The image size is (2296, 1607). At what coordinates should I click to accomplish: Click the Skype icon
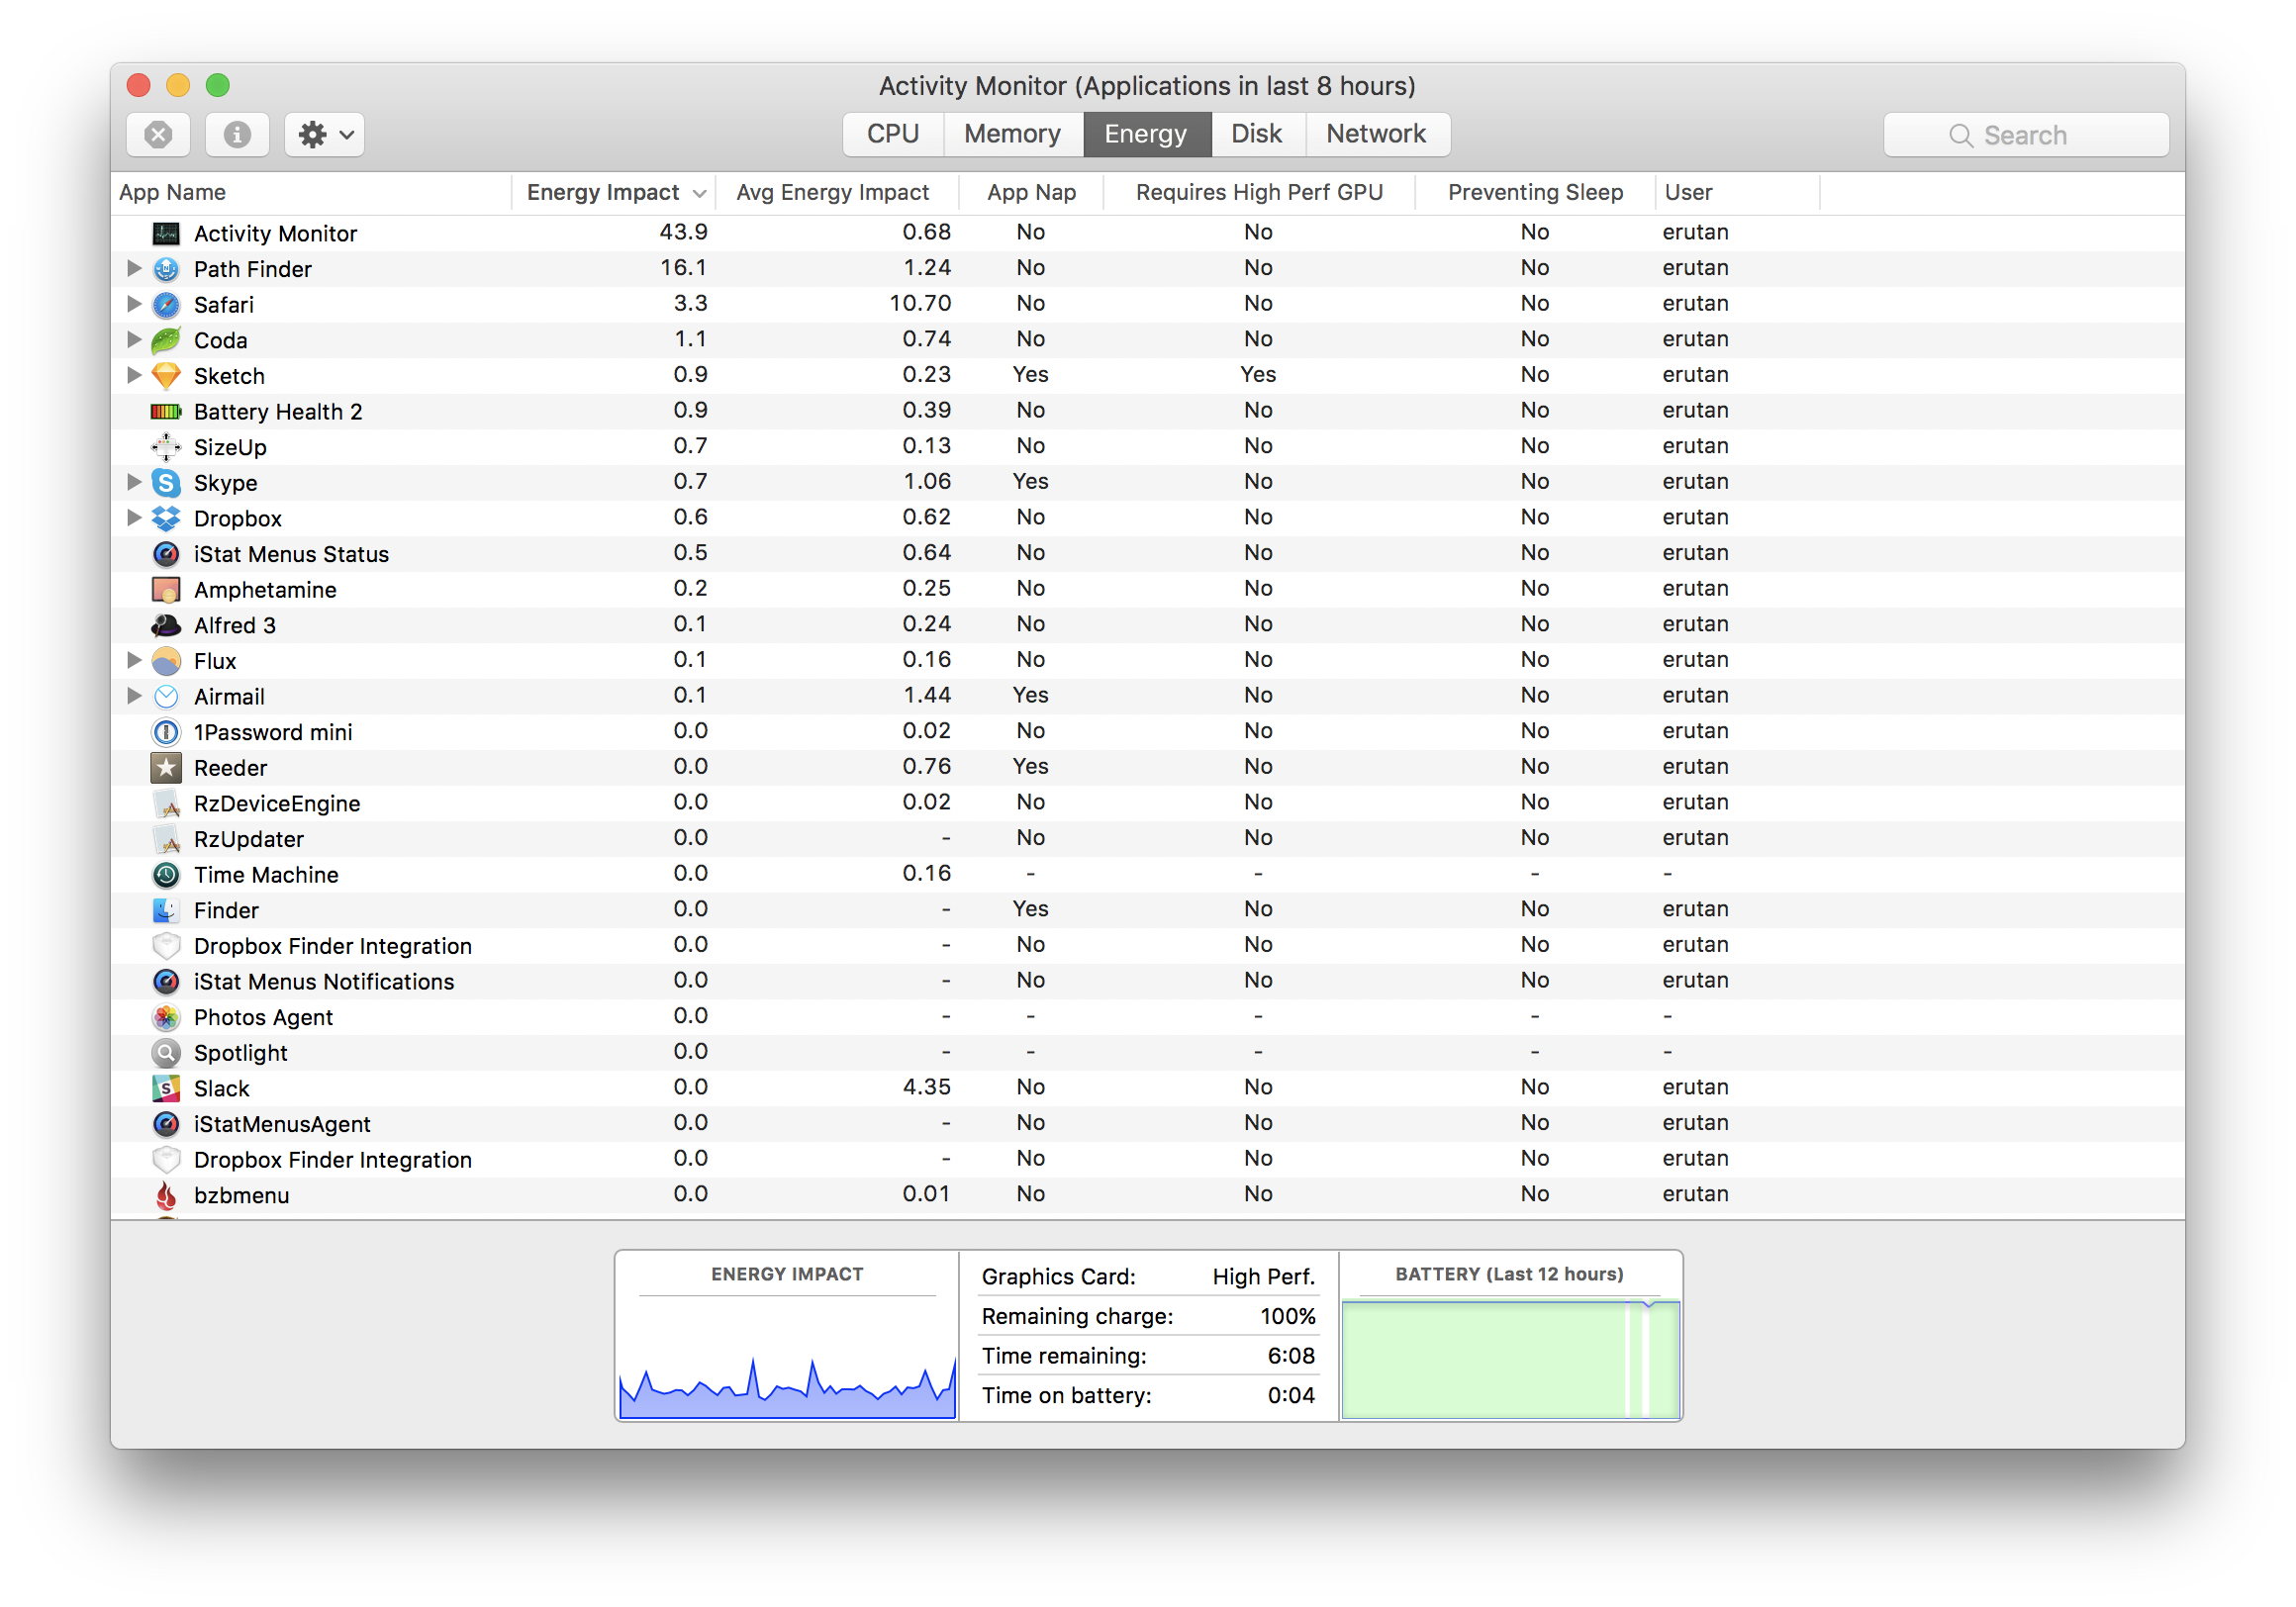coord(166,483)
